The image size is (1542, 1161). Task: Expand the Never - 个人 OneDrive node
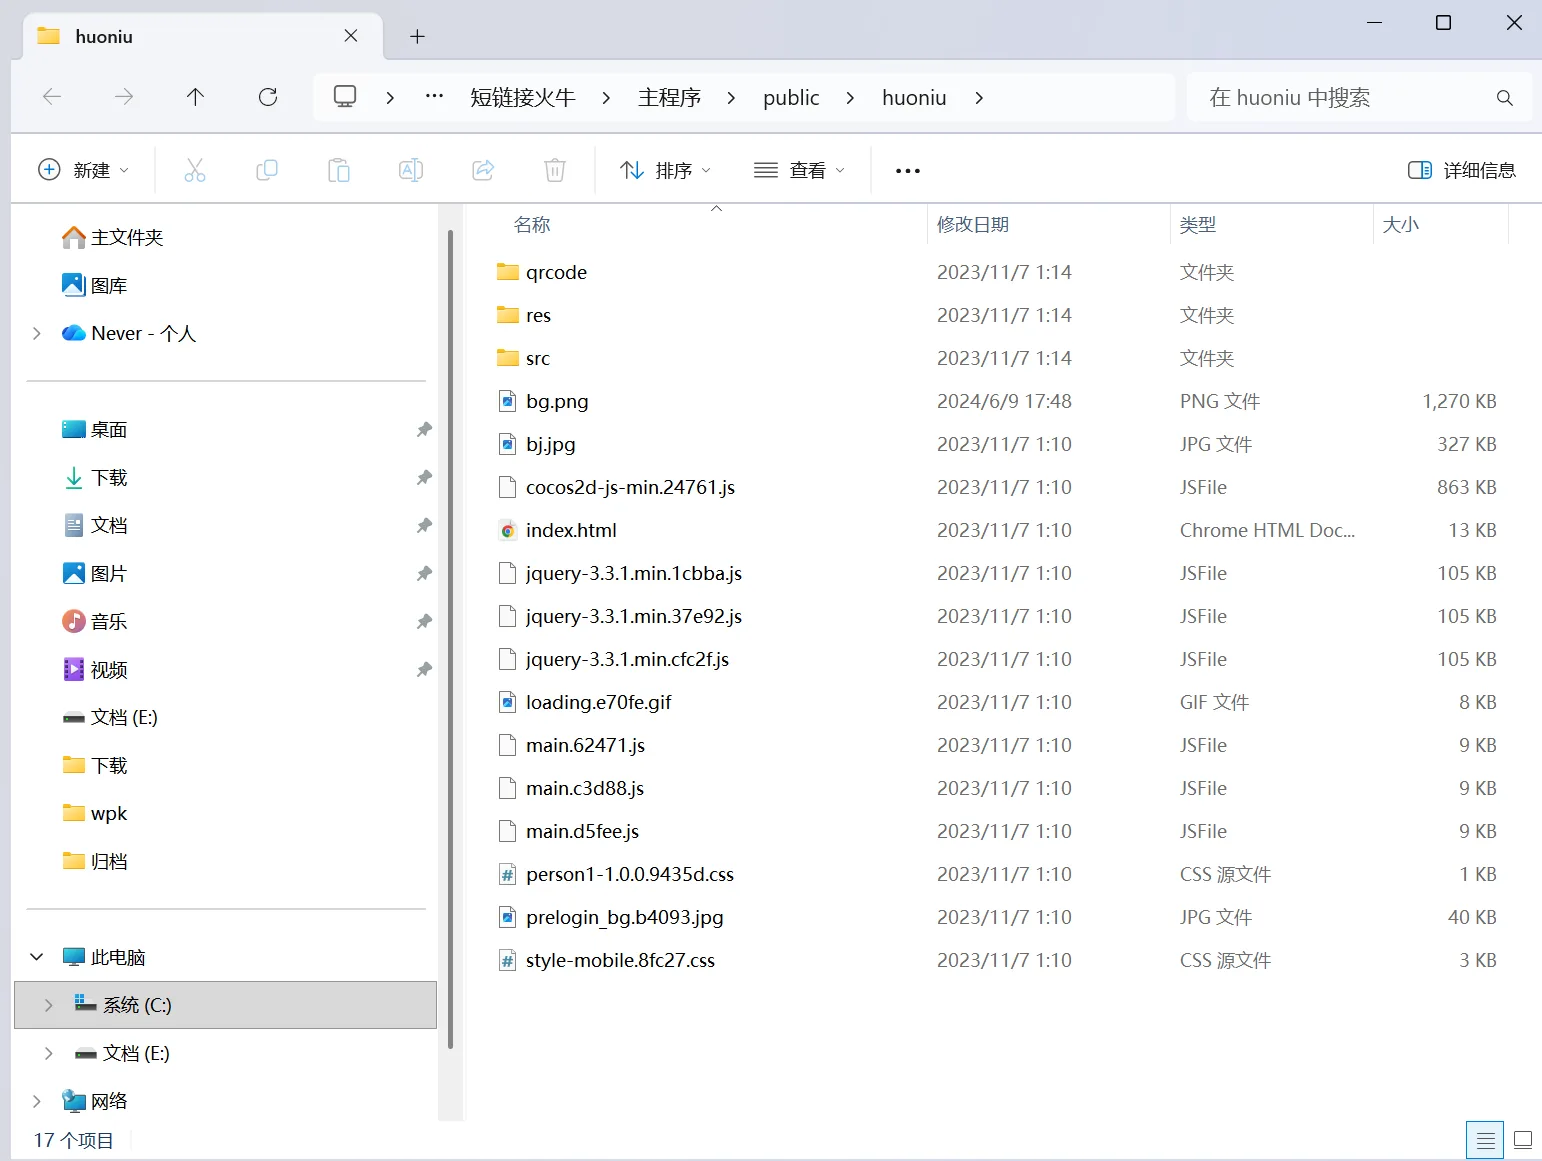point(37,333)
